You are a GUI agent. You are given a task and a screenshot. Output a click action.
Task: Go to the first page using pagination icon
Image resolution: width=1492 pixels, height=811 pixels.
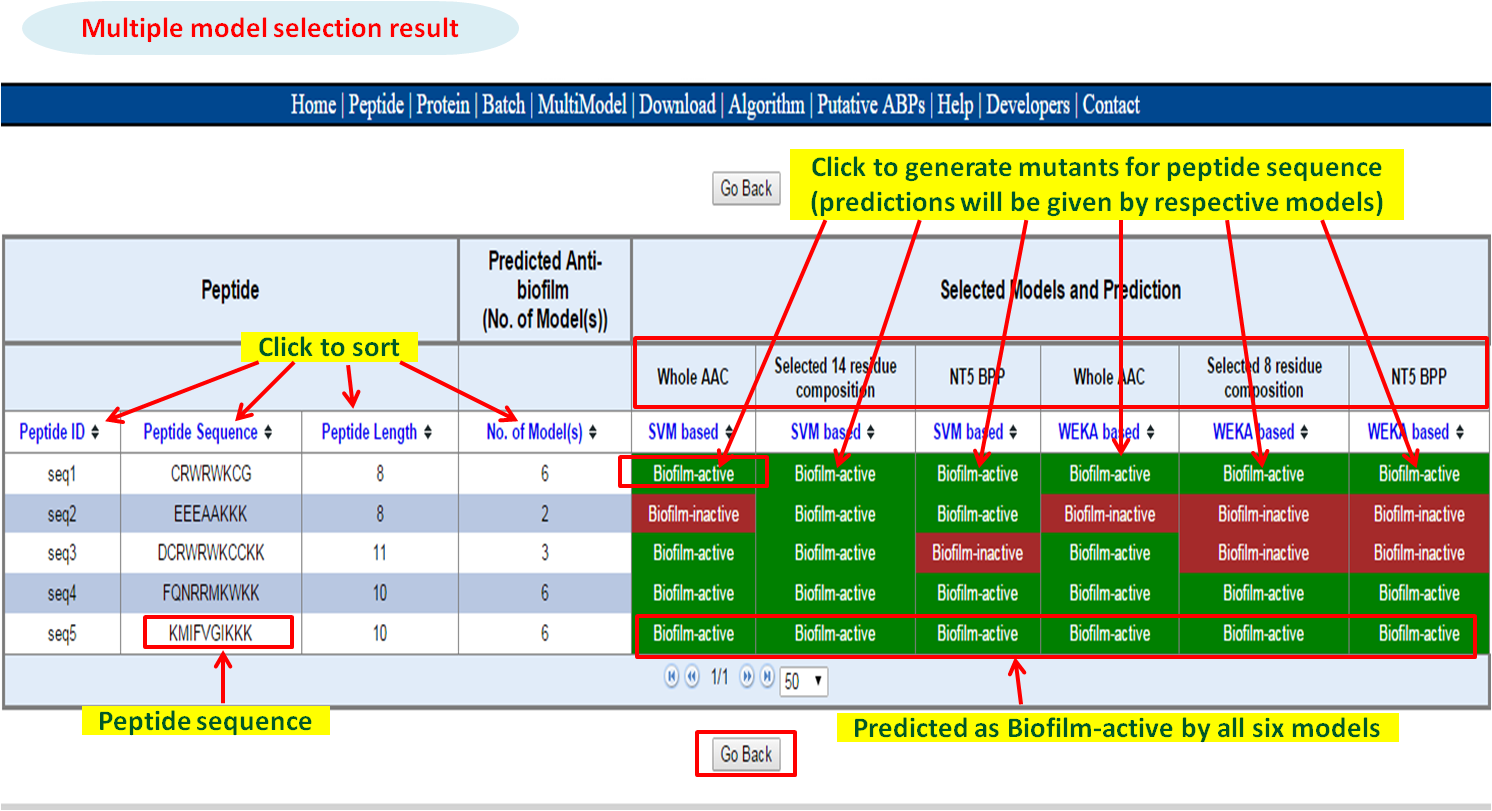pos(671,677)
